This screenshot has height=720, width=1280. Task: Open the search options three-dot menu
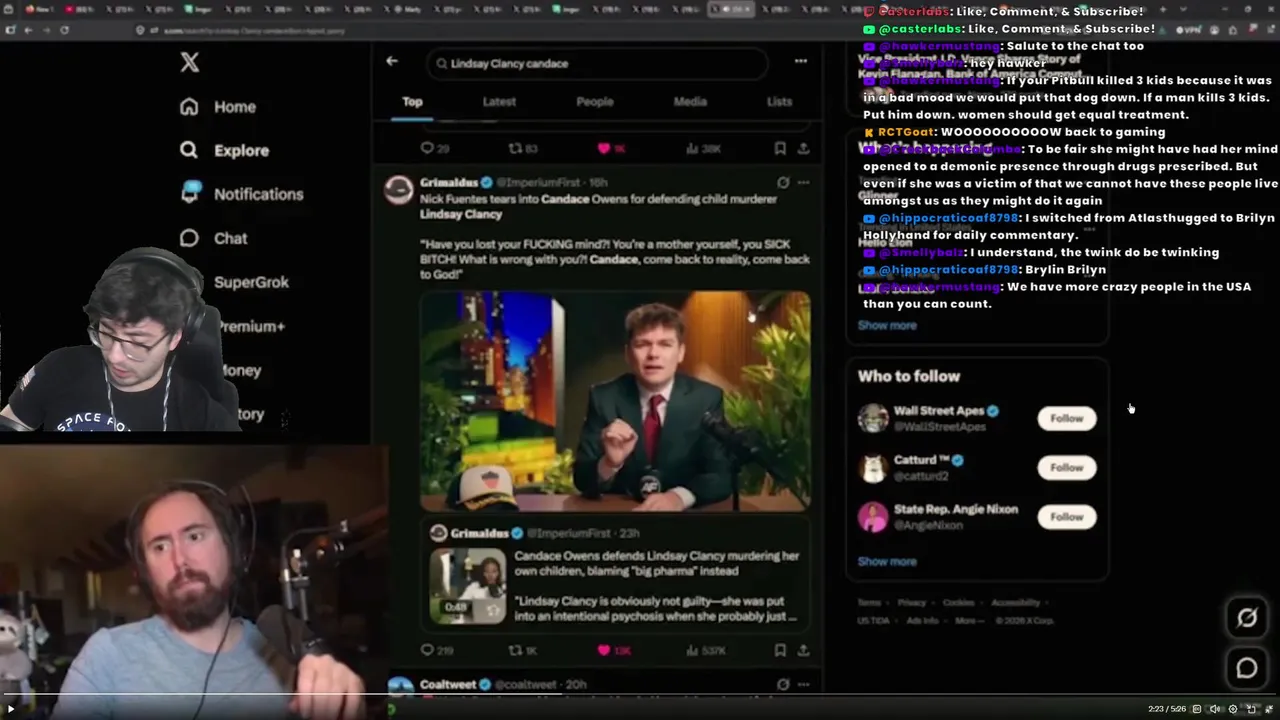801,61
